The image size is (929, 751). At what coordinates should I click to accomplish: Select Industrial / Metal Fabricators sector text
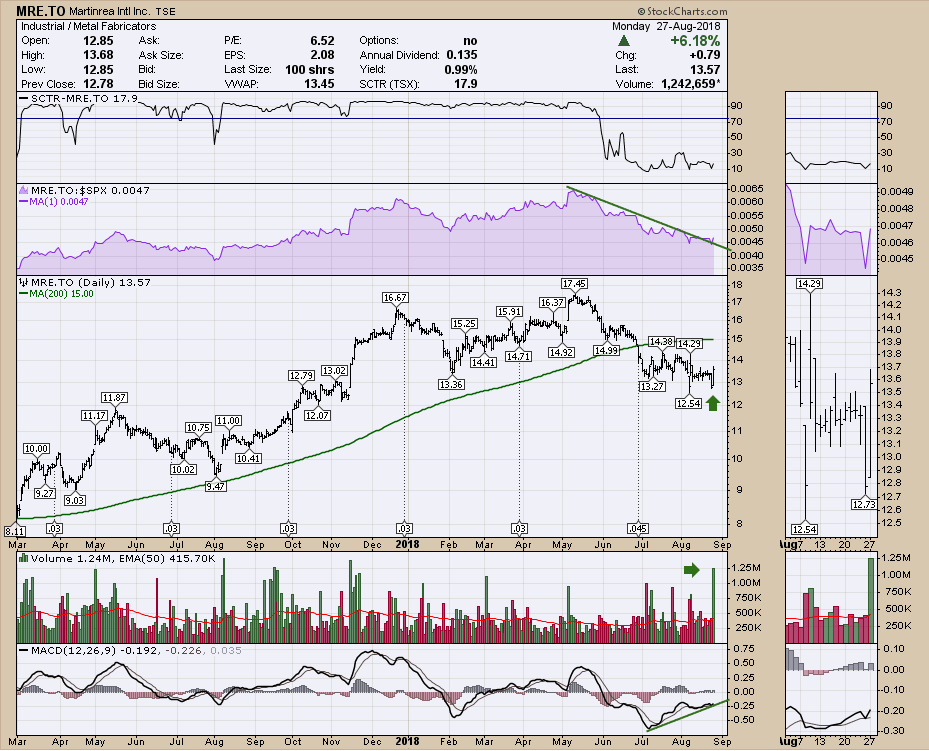89,26
